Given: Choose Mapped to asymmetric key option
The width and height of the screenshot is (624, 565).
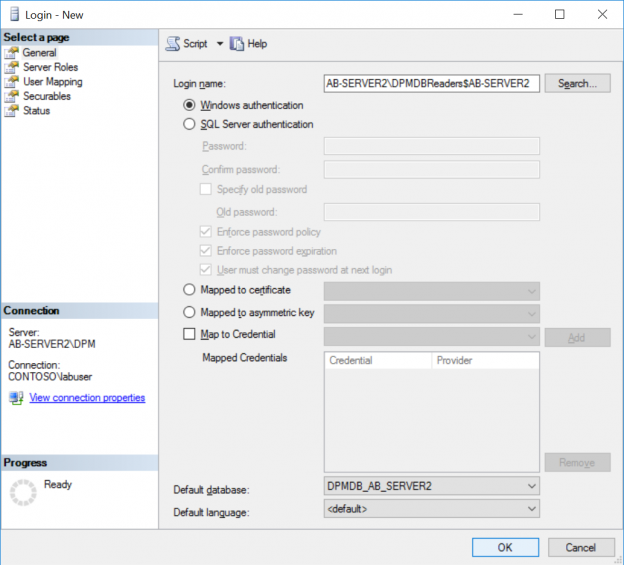Looking at the screenshot, I should coord(189,312).
